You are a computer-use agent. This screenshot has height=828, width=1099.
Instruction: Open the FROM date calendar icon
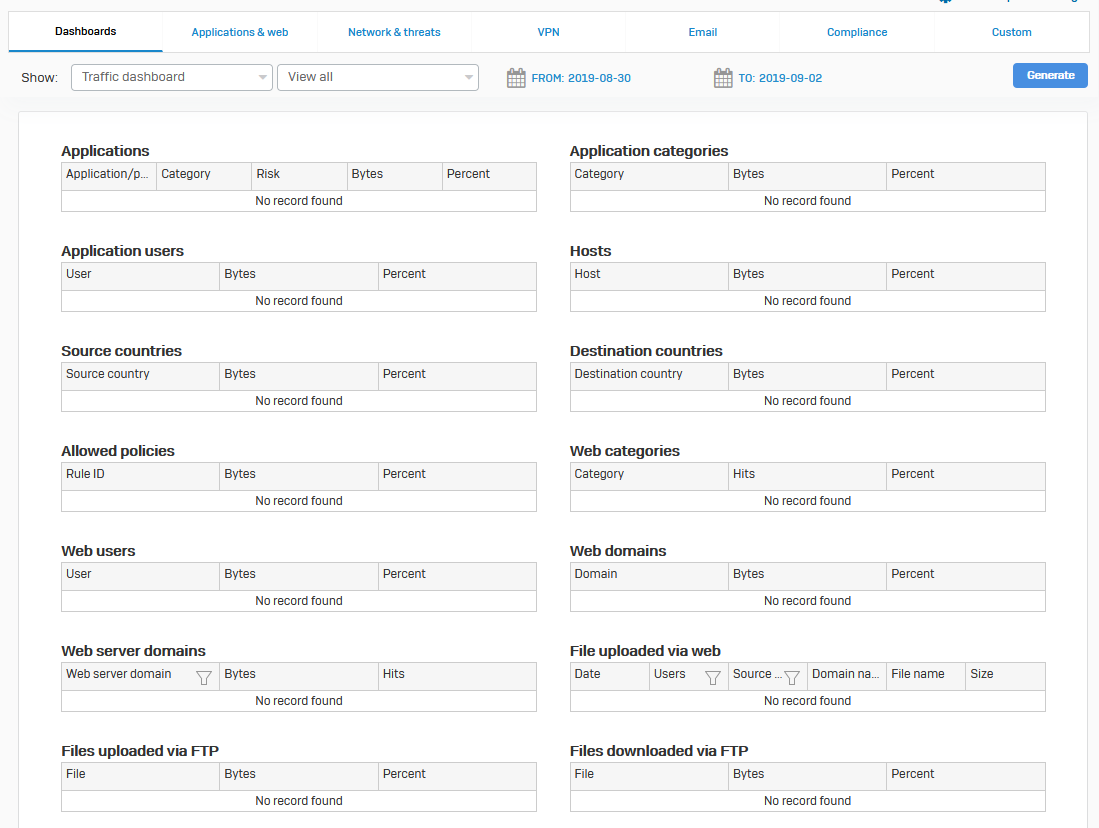pyautogui.click(x=516, y=78)
